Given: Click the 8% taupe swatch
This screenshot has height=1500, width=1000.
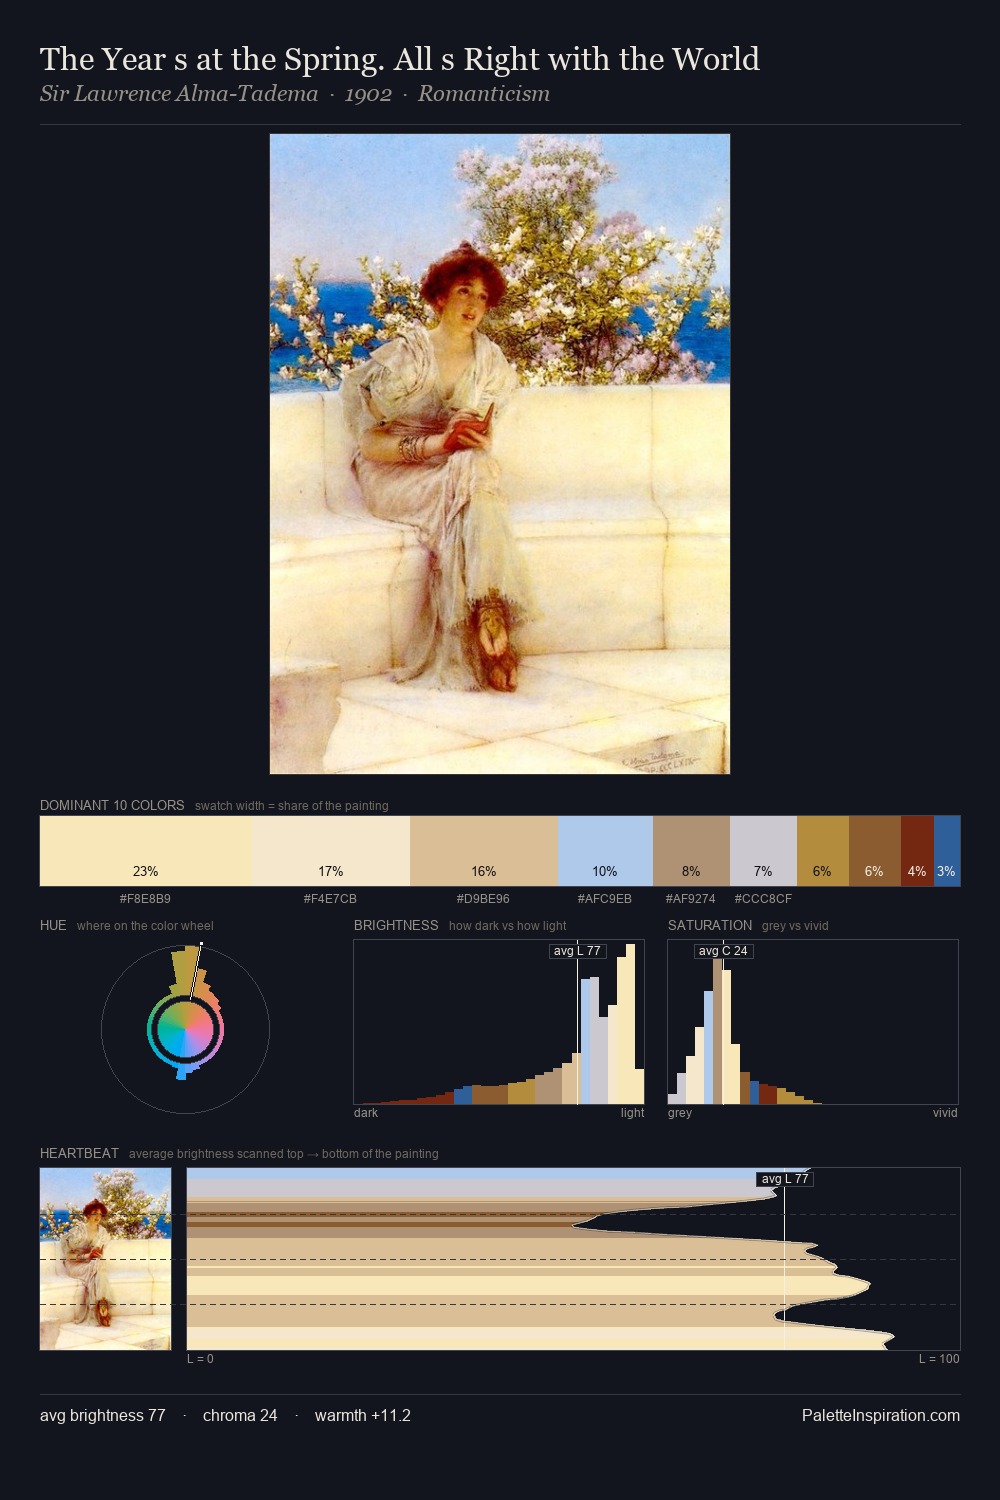Looking at the screenshot, I should (x=691, y=851).
